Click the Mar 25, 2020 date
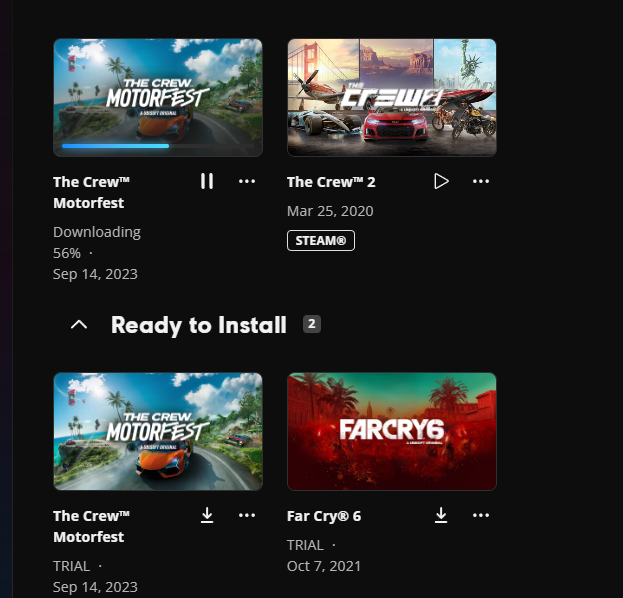Screen dimensions: 623x598 pos(330,211)
